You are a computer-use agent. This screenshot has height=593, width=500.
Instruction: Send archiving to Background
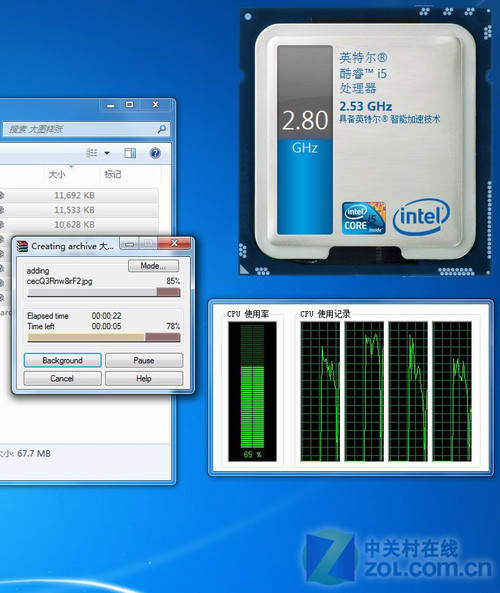point(62,360)
